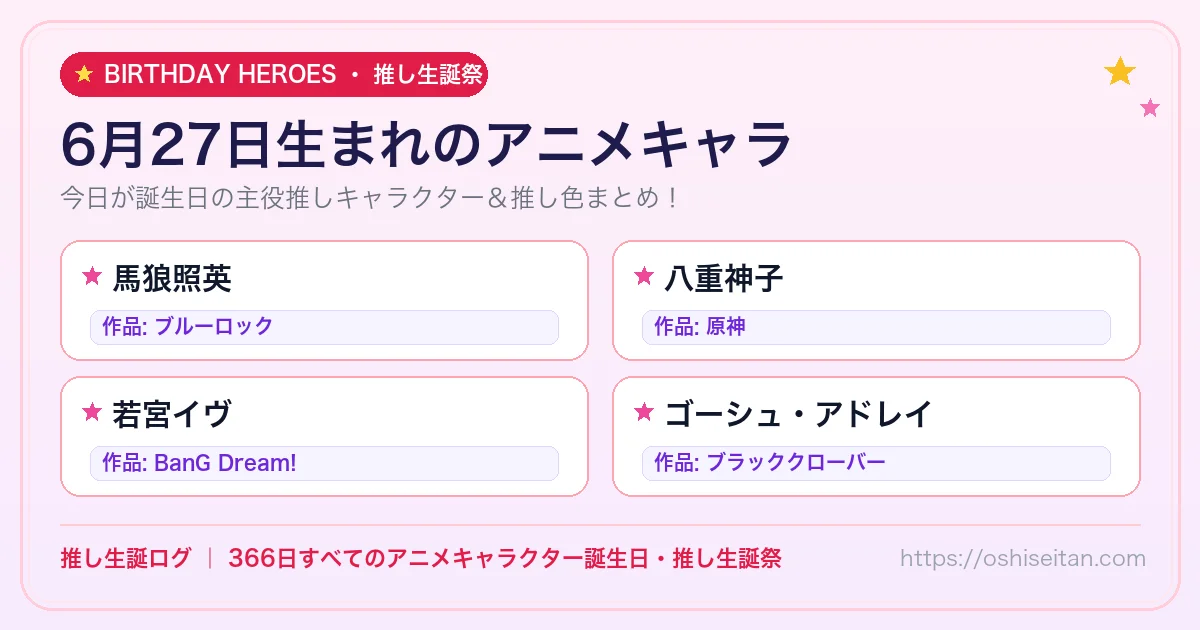
Task: Open the 作品: ブルーロック tag
Action: (x=324, y=327)
